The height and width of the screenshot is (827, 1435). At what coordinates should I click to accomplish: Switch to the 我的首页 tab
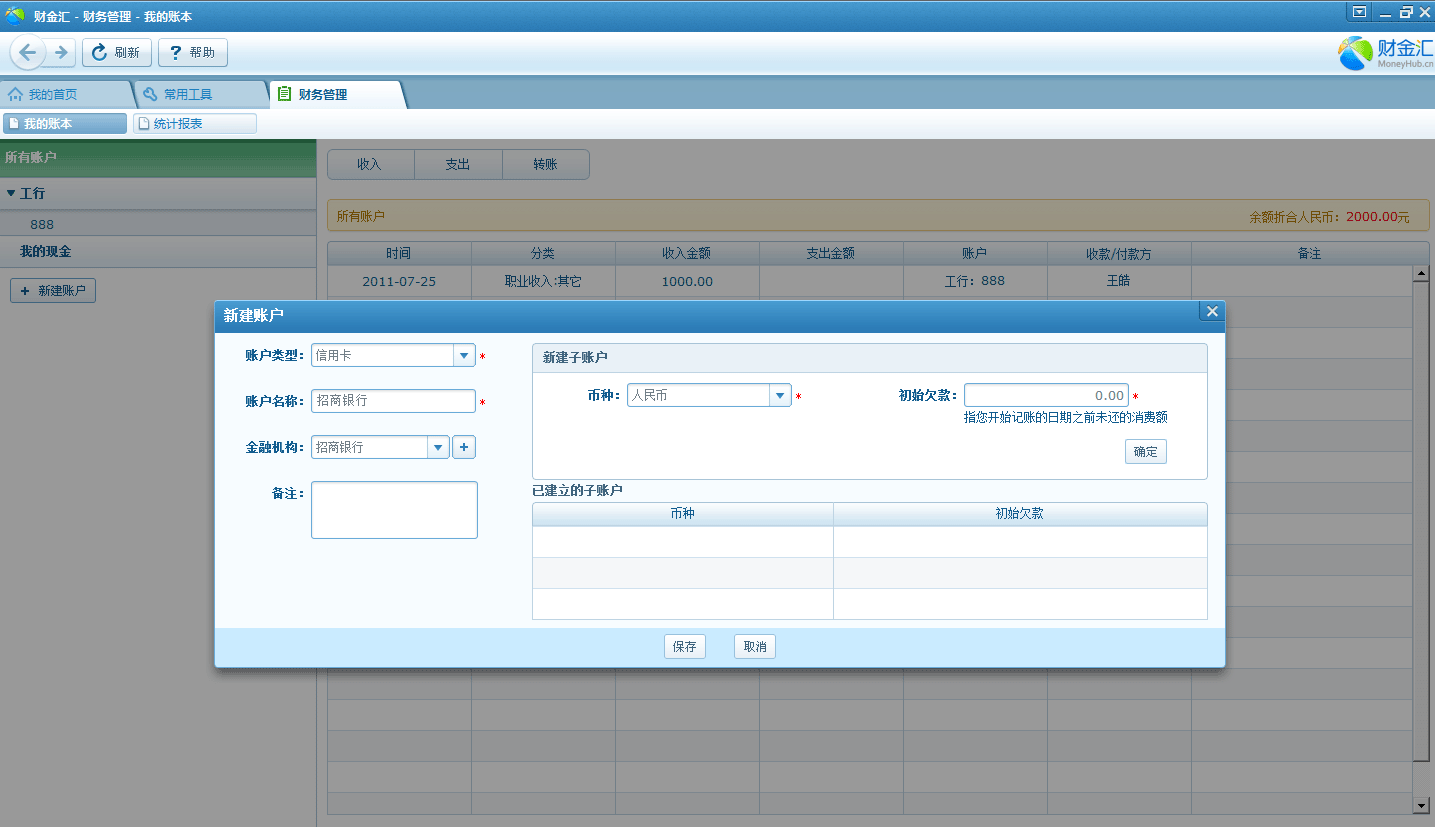(x=52, y=94)
